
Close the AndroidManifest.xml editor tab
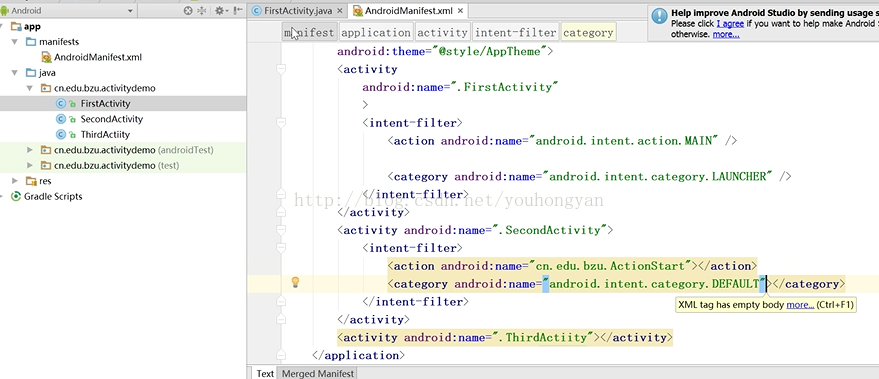coord(460,11)
